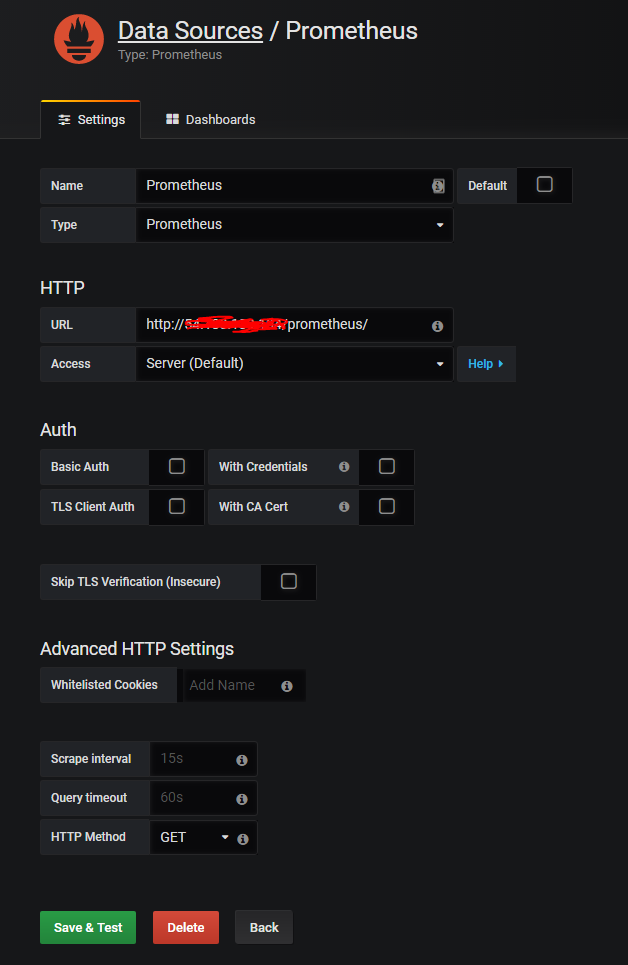Viewport: 628px width, 965px height.
Task: Click the With Credentials info icon
Action: 344,466
